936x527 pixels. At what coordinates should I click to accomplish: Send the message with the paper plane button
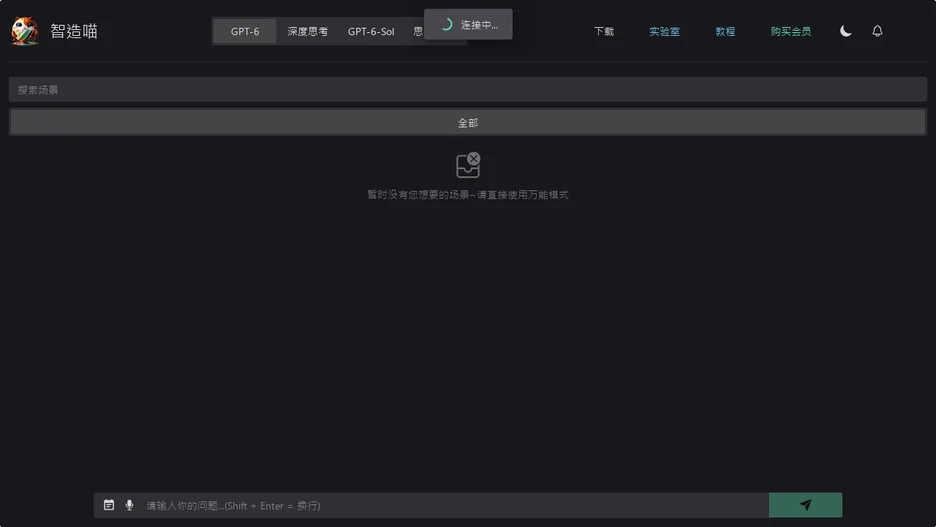(805, 505)
